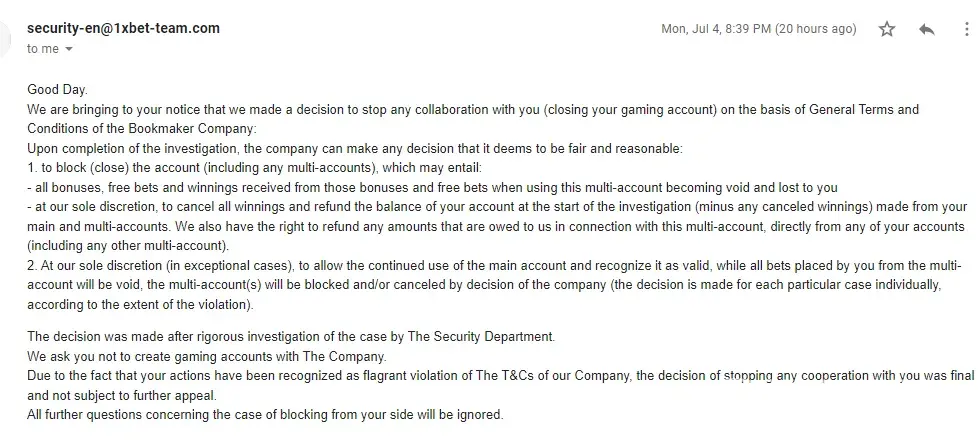Expand recipient details arrow next to "to me"
The height and width of the screenshot is (442, 980).
point(69,49)
